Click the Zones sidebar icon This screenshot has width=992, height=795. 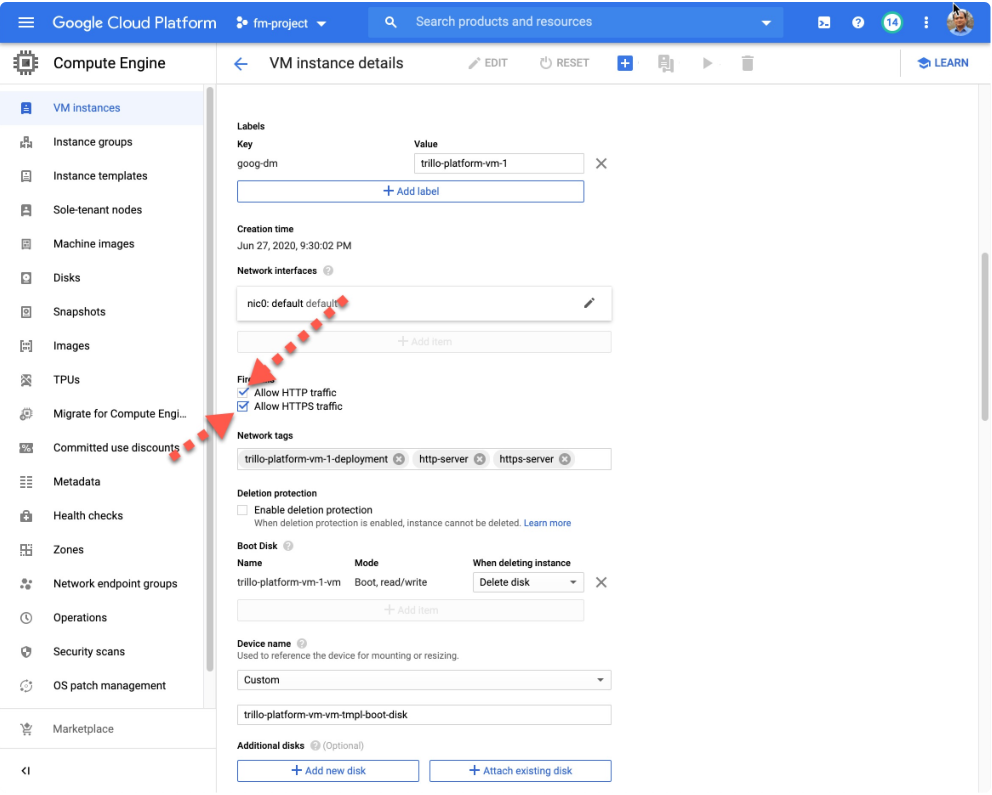pyautogui.click(x=26, y=550)
